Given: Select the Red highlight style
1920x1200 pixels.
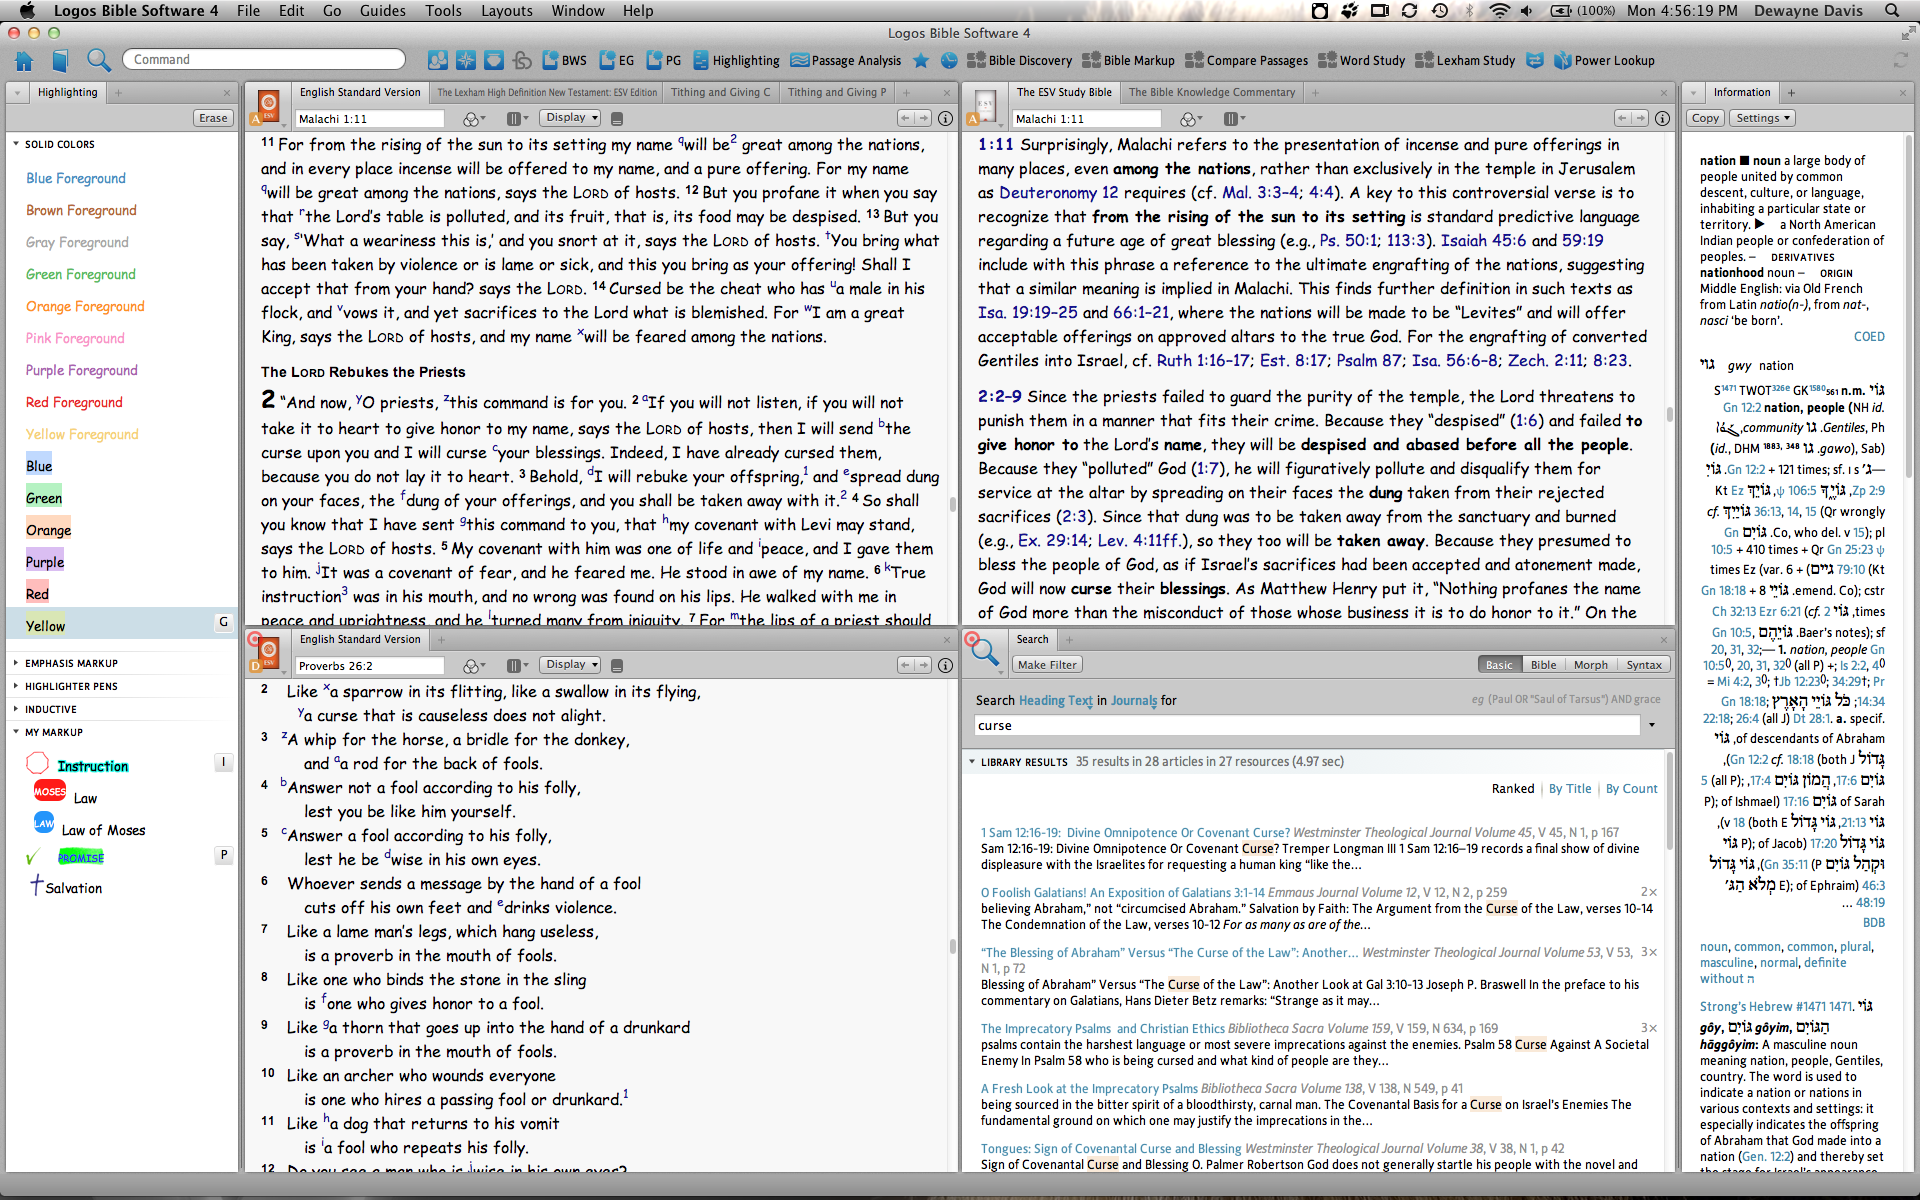Looking at the screenshot, I should tap(37, 594).
